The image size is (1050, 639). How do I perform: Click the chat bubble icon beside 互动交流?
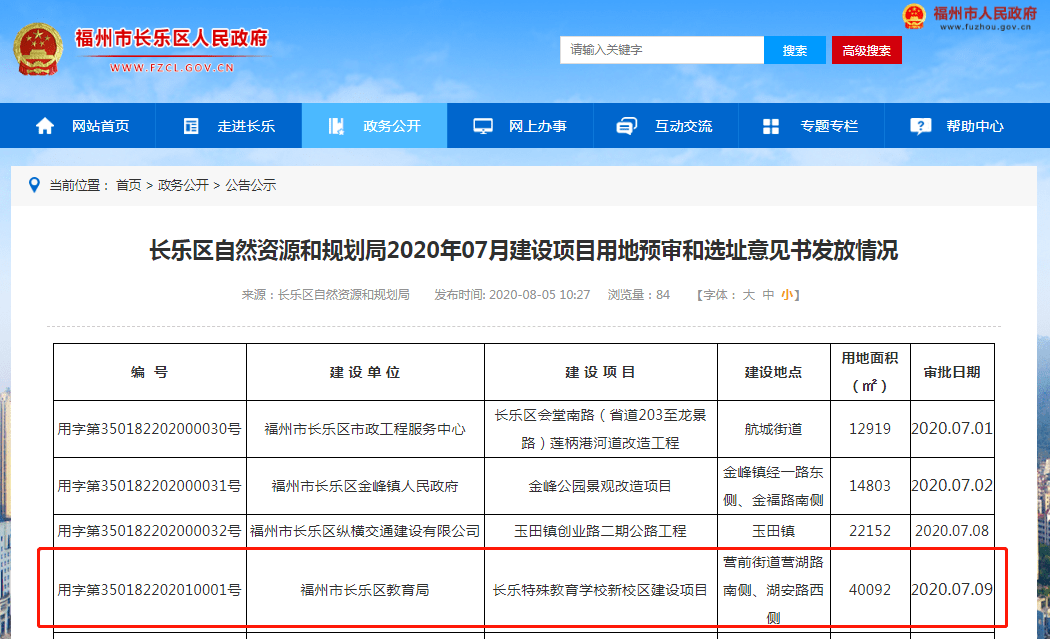click(627, 126)
